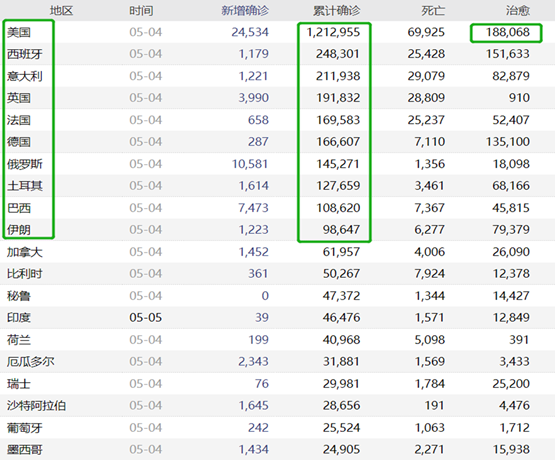The image size is (555, 460).
Task: Sort by the 死亡 column header
Action: tap(433, 11)
